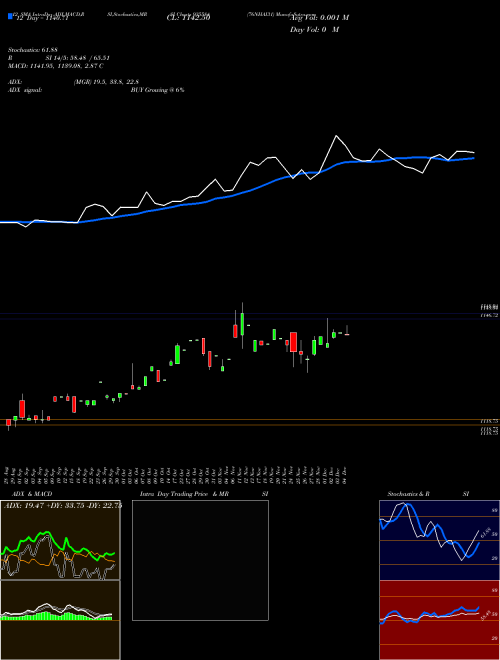Click the 'Day Vol: 0 M' label
500x660 pixels.
coord(314,29)
